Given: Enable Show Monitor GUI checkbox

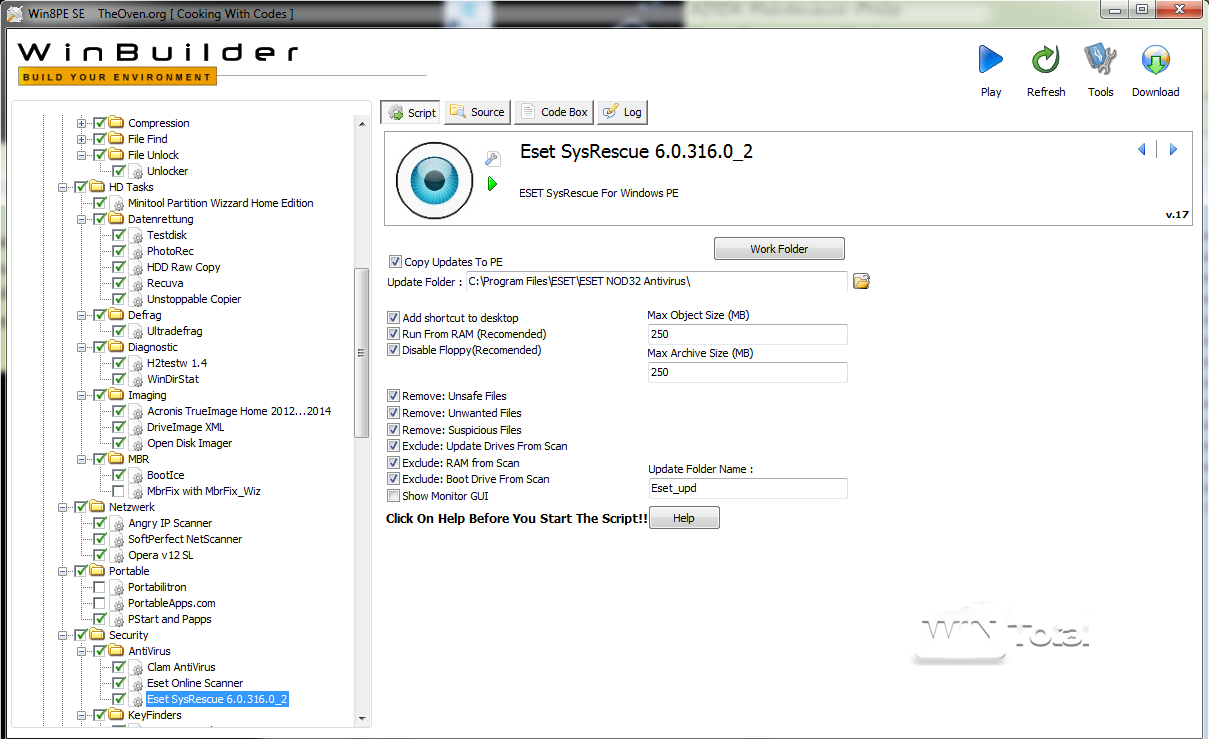Looking at the screenshot, I should (x=393, y=495).
